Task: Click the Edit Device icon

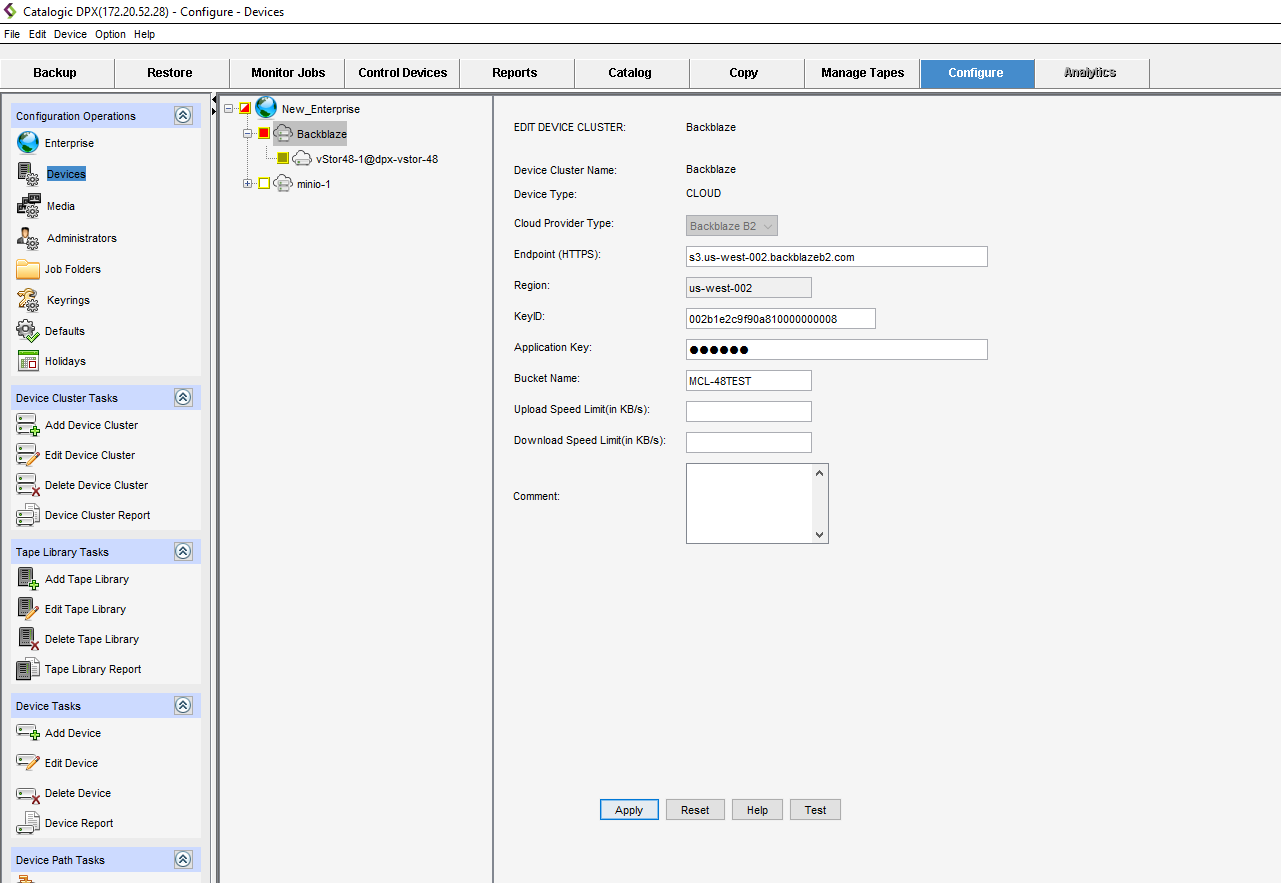Action: point(28,763)
